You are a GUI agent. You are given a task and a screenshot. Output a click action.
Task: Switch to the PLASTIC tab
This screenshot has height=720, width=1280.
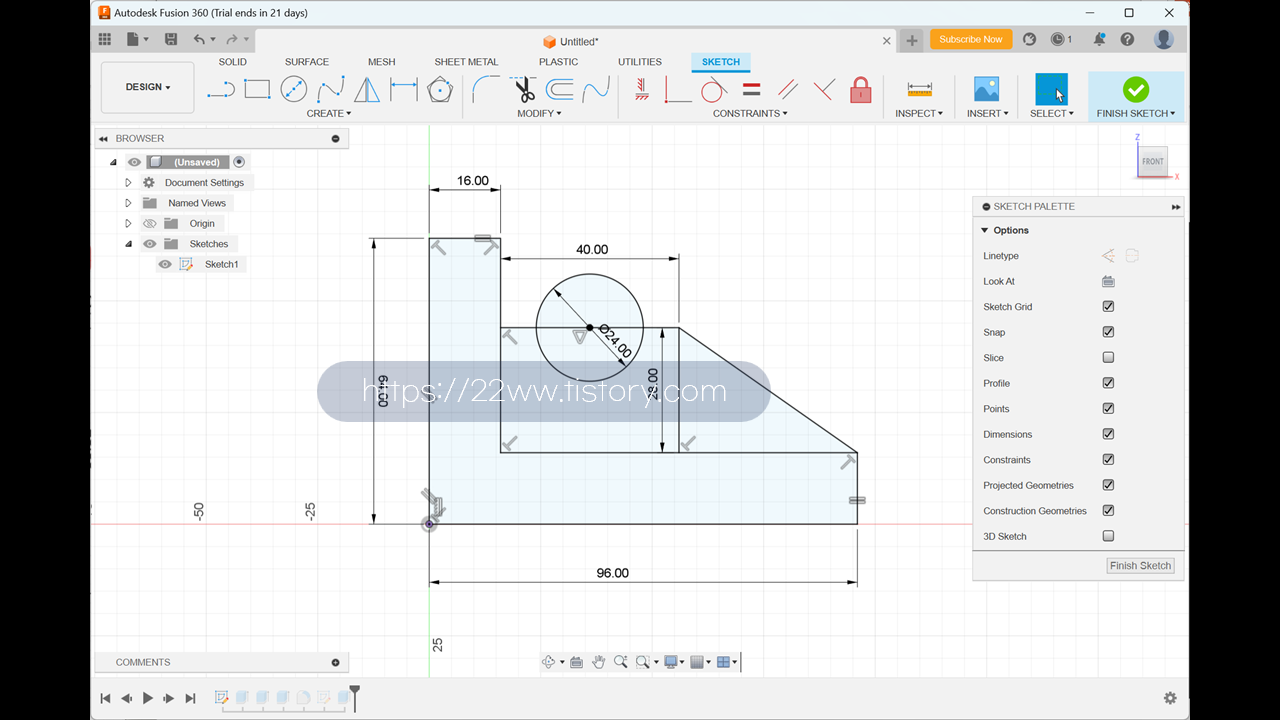[559, 62]
